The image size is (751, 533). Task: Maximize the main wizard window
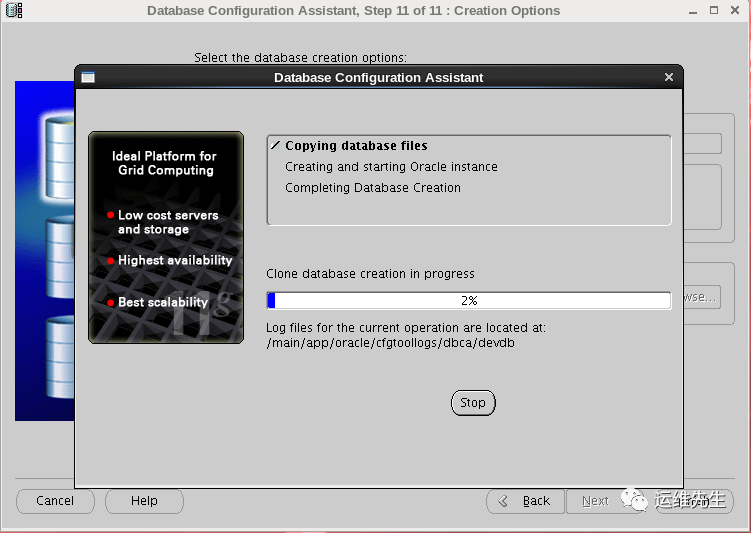[714, 10]
